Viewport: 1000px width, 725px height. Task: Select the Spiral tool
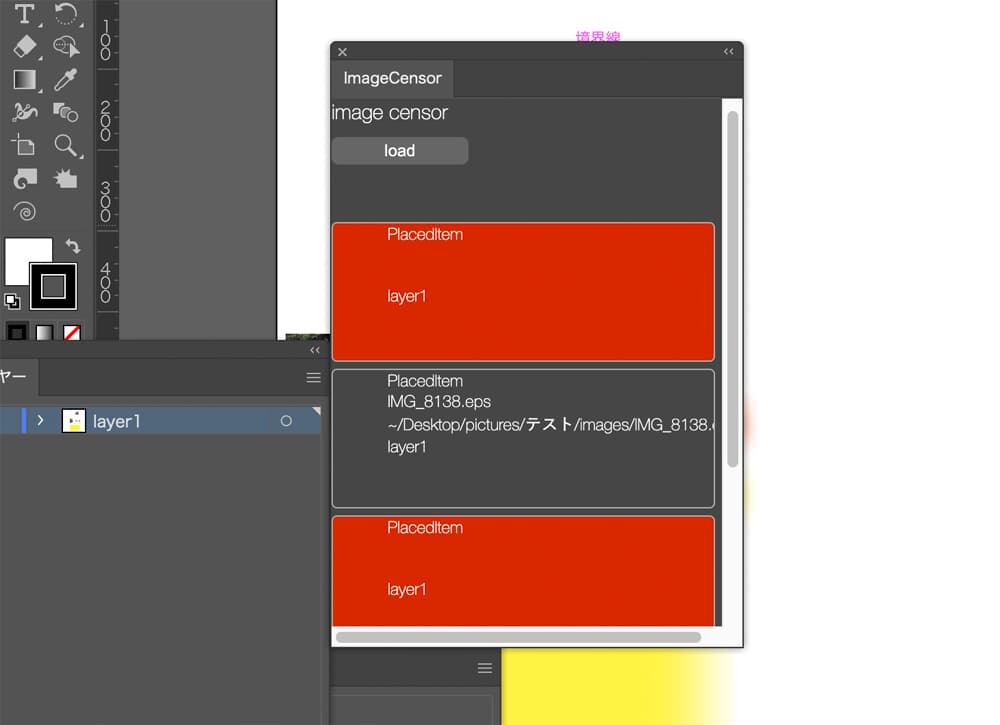click(x=25, y=211)
